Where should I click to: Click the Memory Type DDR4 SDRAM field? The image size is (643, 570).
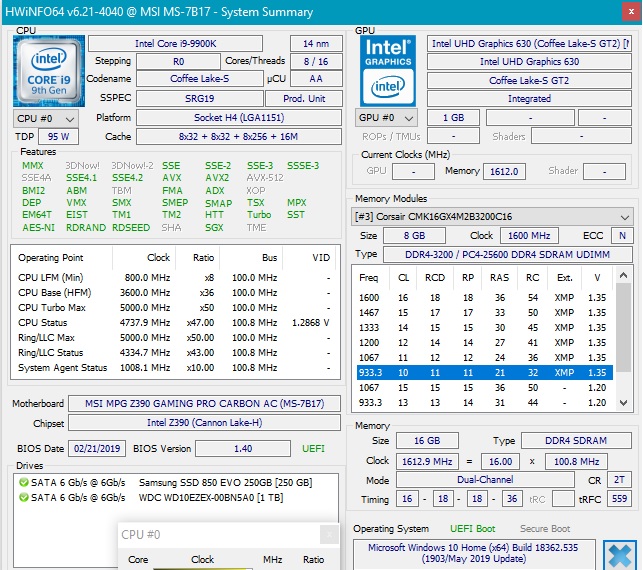click(x=576, y=440)
